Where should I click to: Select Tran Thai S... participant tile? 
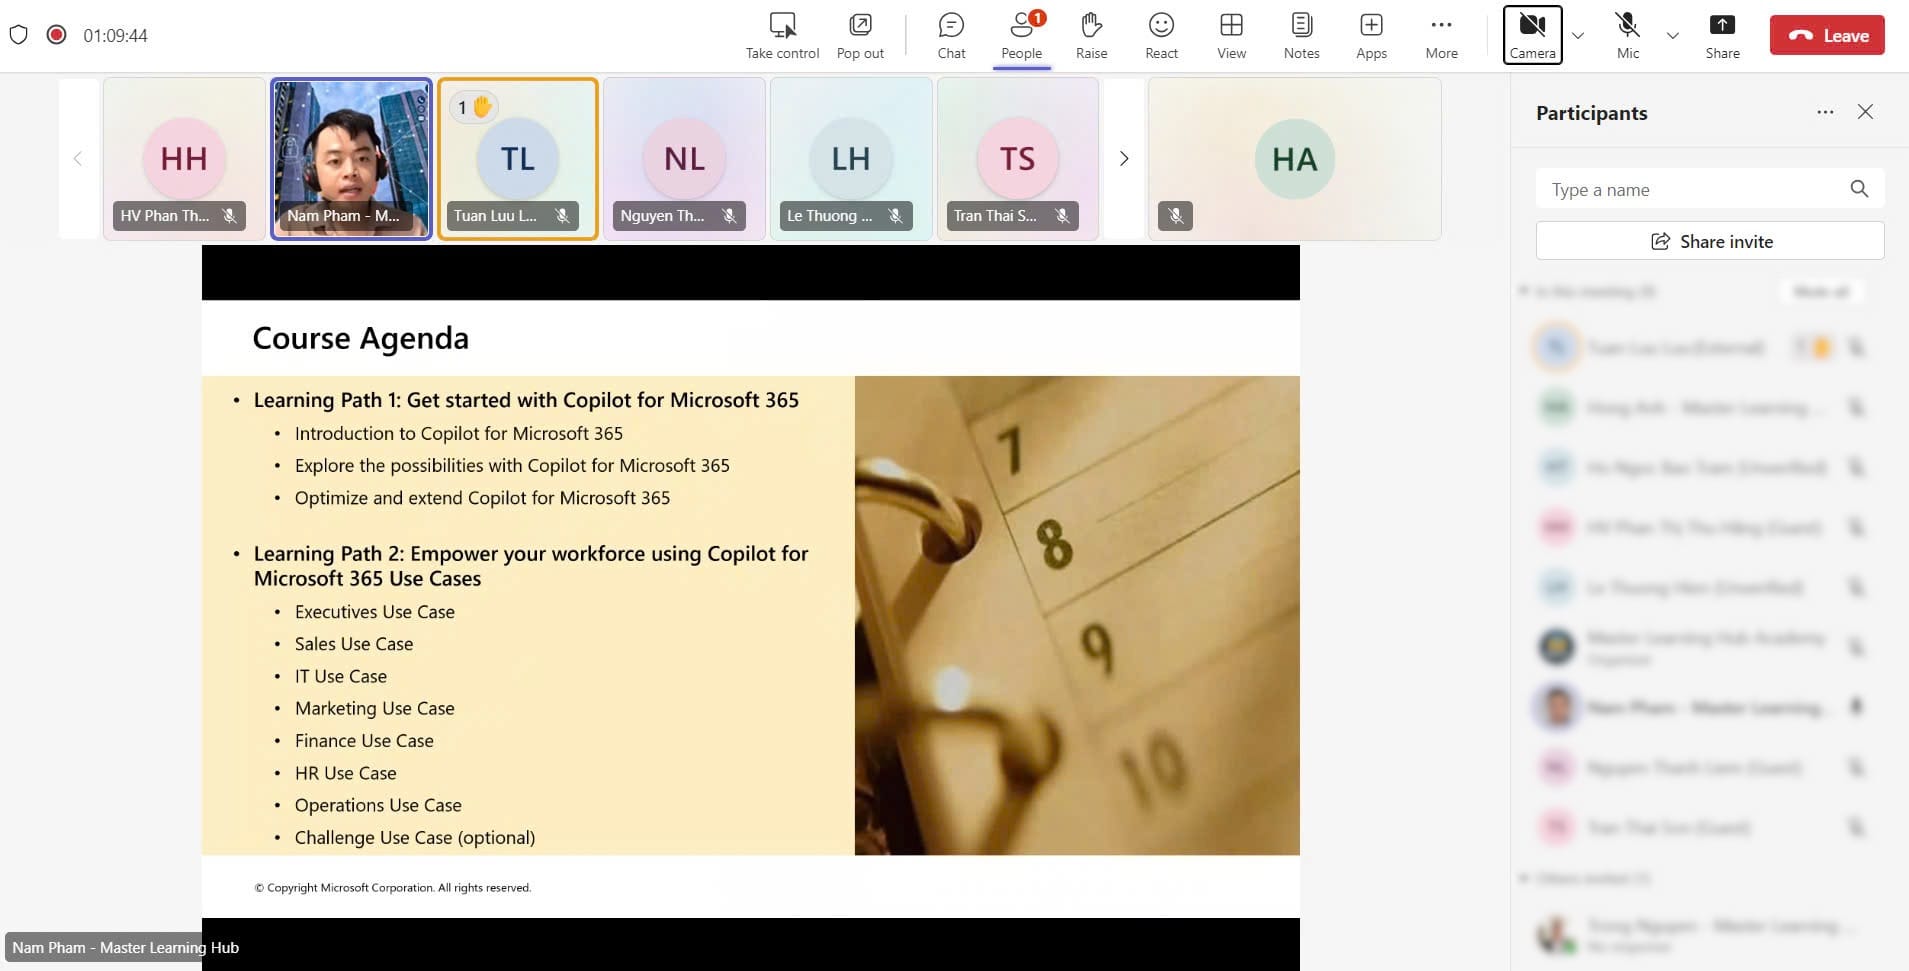coord(1018,159)
